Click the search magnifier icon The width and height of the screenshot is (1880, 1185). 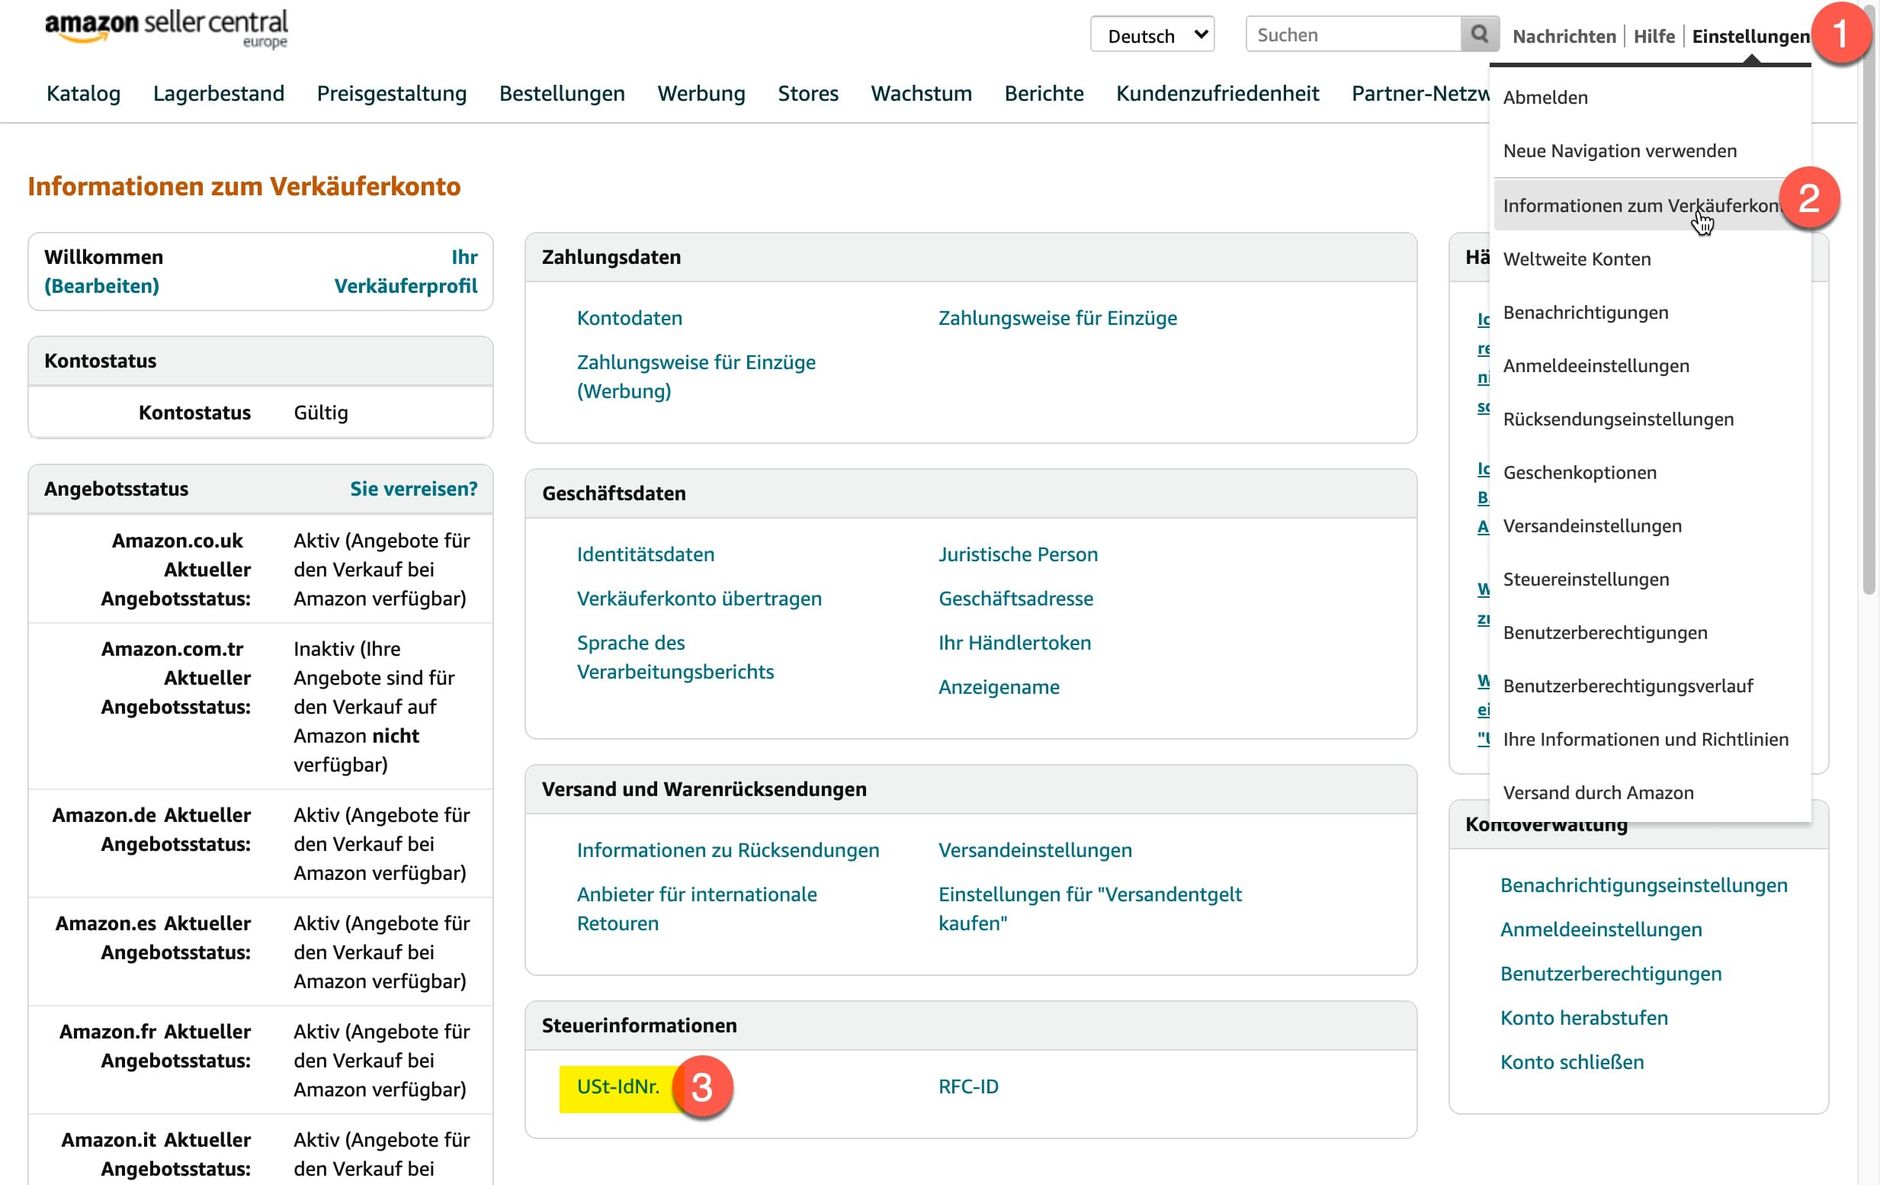[1479, 34]
